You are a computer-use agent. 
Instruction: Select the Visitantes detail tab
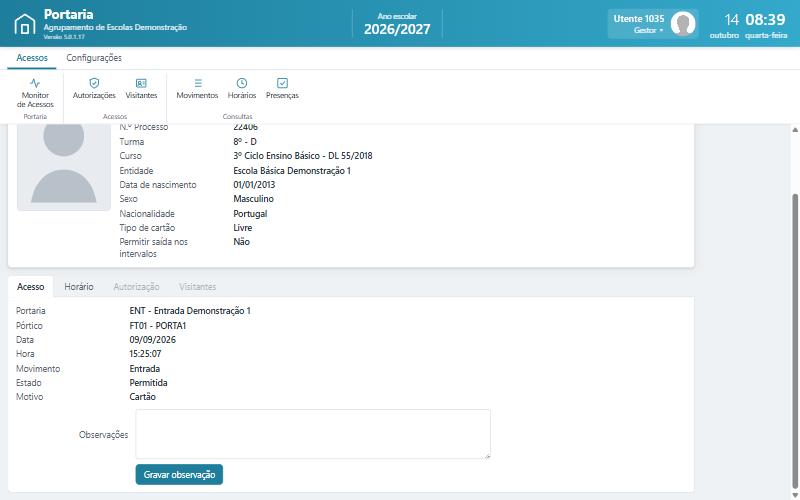pyautogui.click(x=197, y=287)
